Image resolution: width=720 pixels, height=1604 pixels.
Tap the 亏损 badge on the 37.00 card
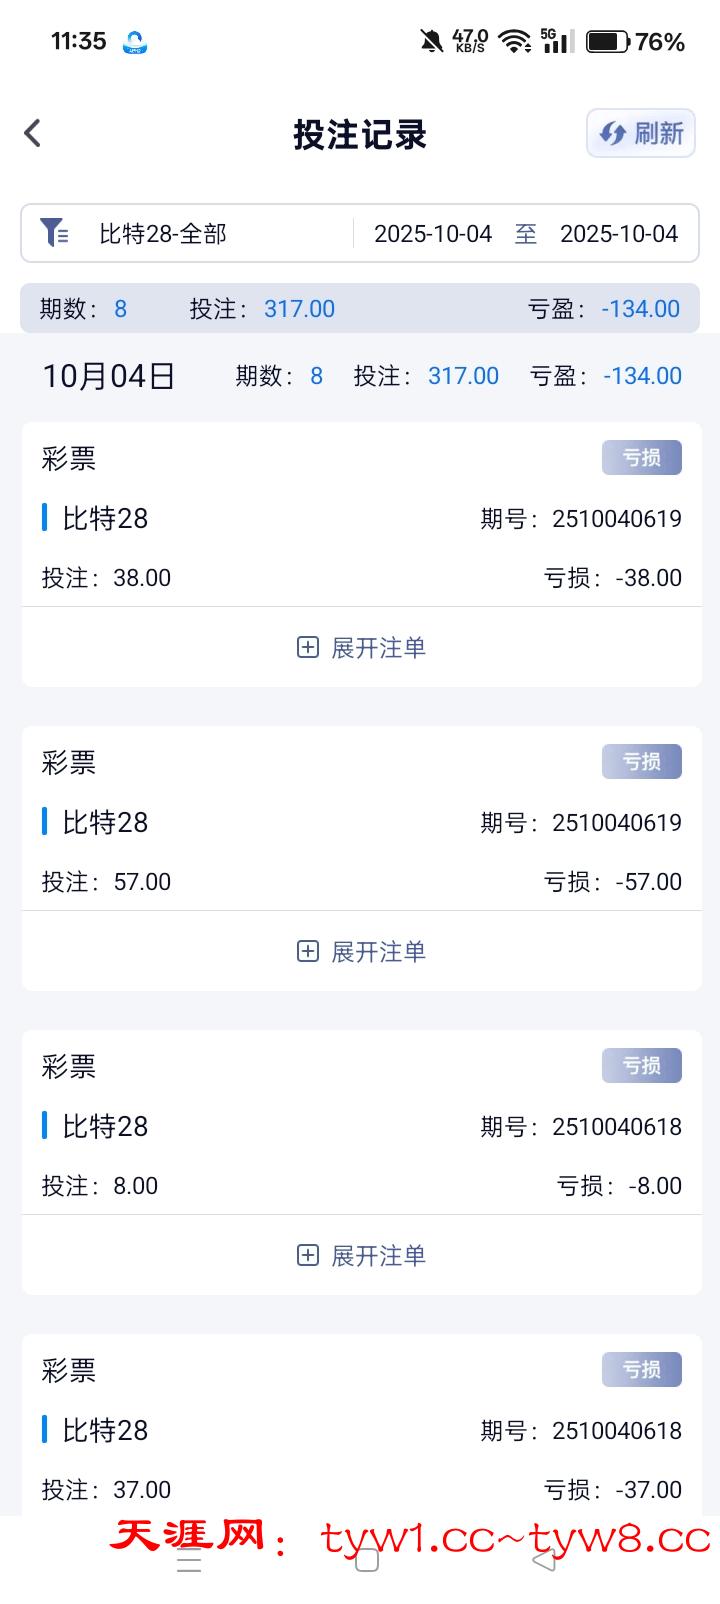641,1370
